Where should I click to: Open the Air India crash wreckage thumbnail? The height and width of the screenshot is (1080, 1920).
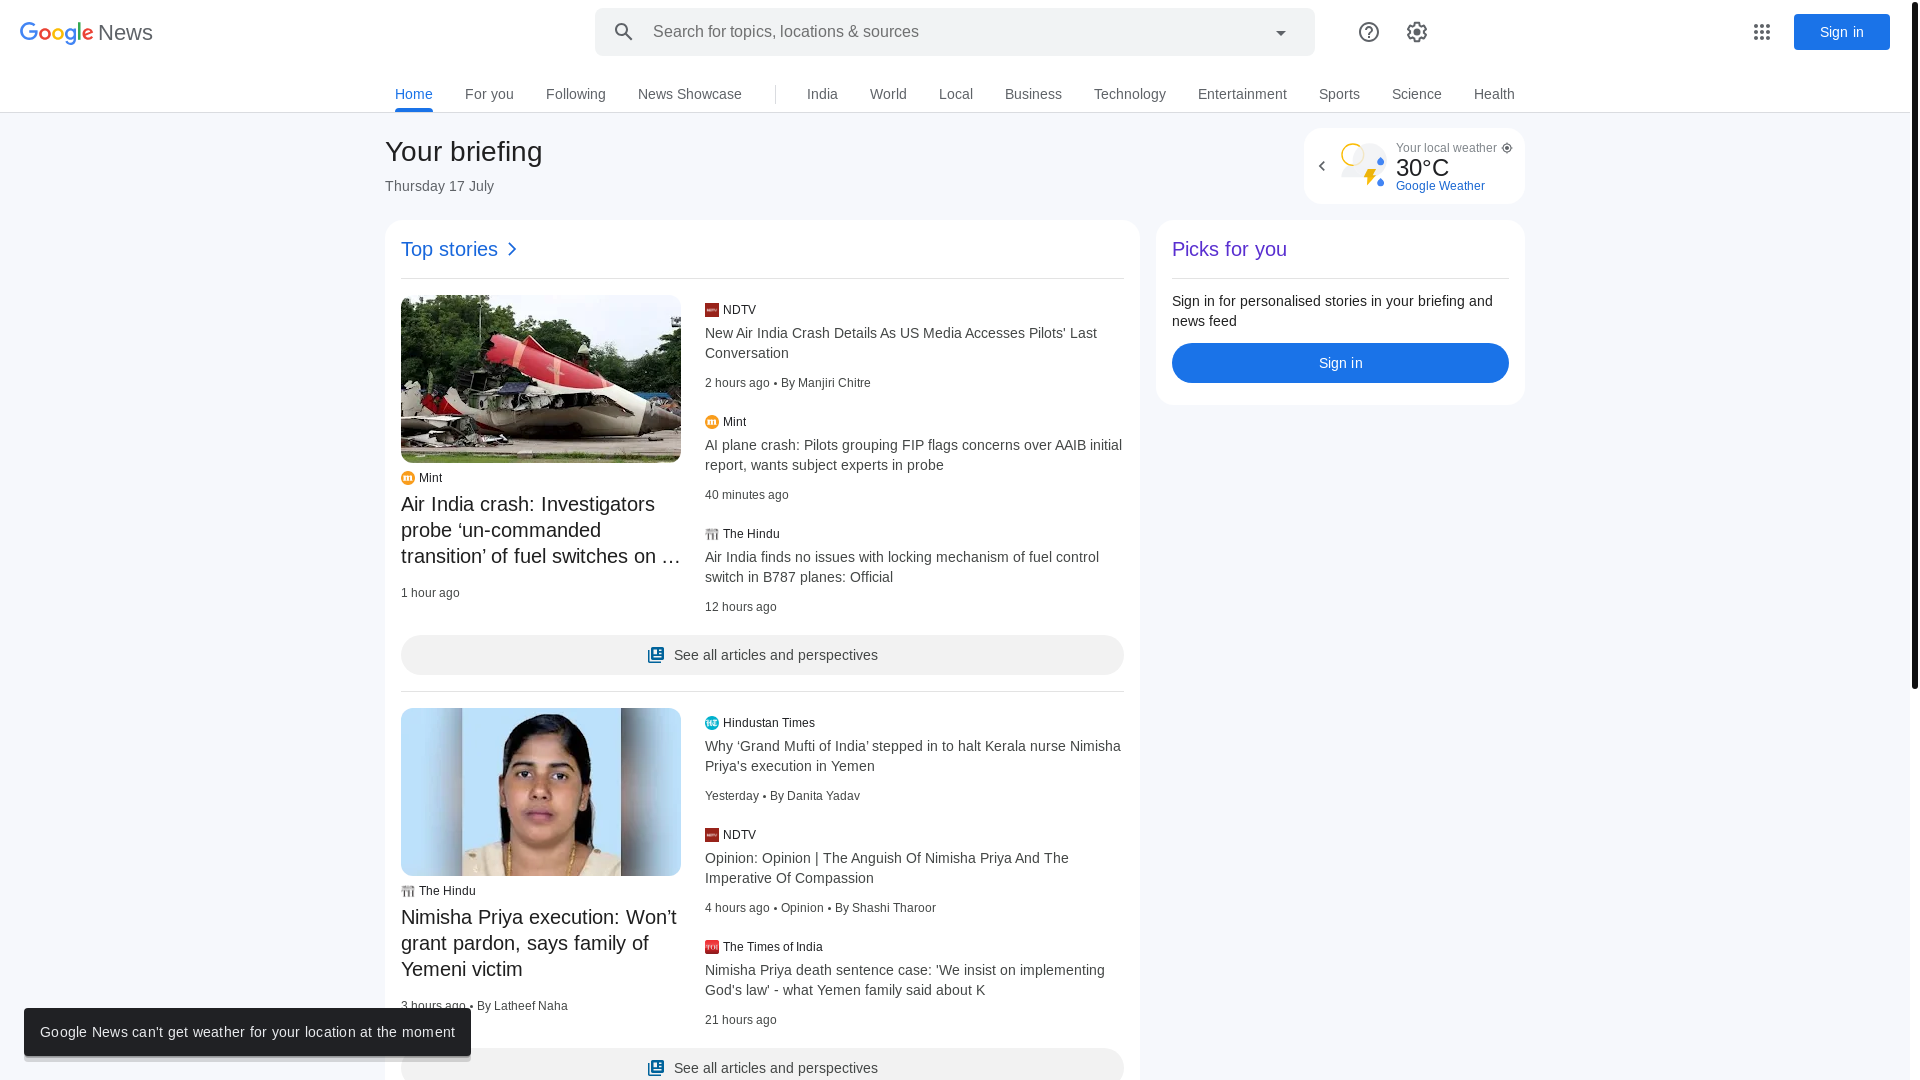point(541,379)
